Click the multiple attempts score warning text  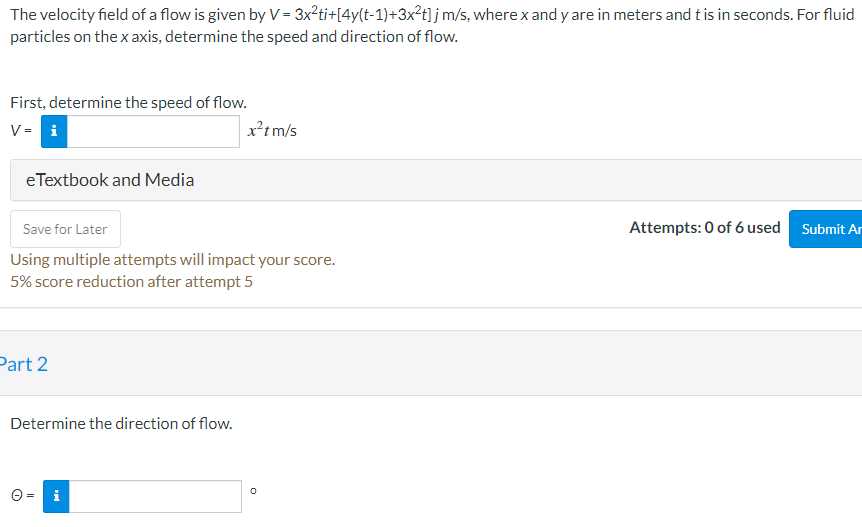(173, 259)
